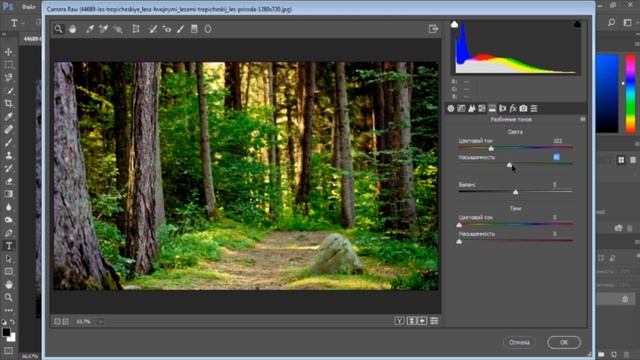Open the Tone Curve panel tab

coord(461,108)
